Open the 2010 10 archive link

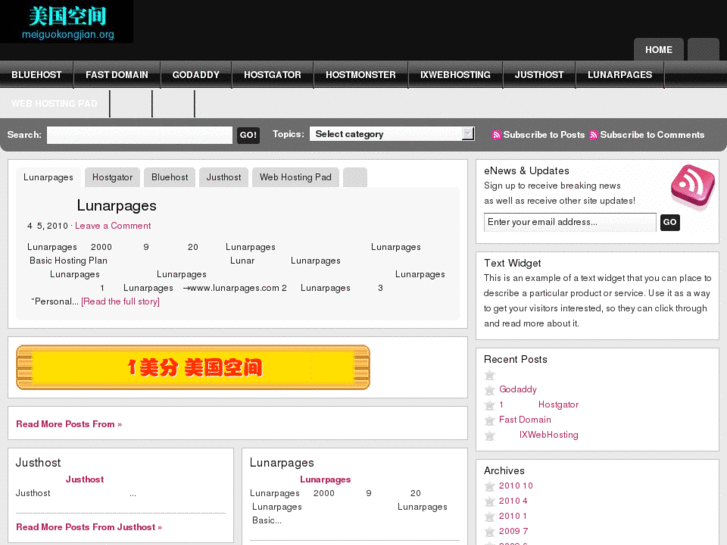[x=516, y=486]
